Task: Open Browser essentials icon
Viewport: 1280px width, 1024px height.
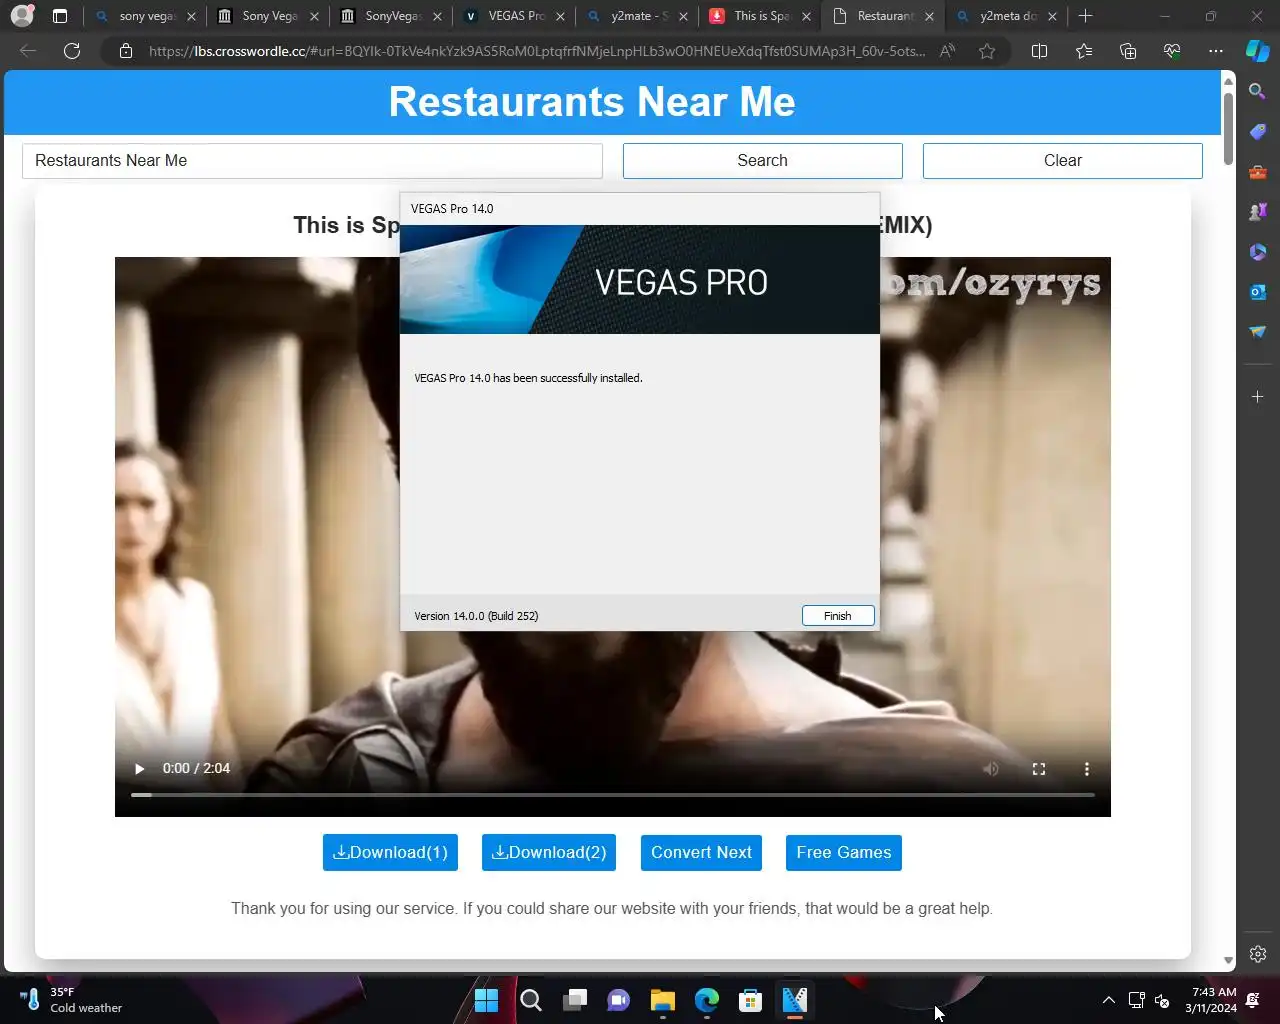Action: pyautogui.click(x=1172, y=51)
